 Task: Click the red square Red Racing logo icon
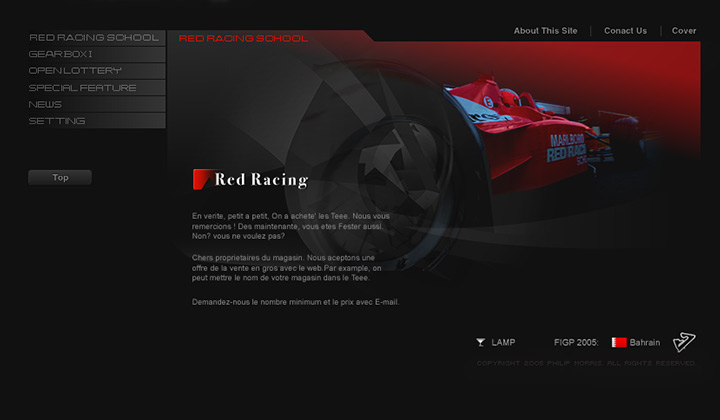pyautogui.click(x=202, y=179)
